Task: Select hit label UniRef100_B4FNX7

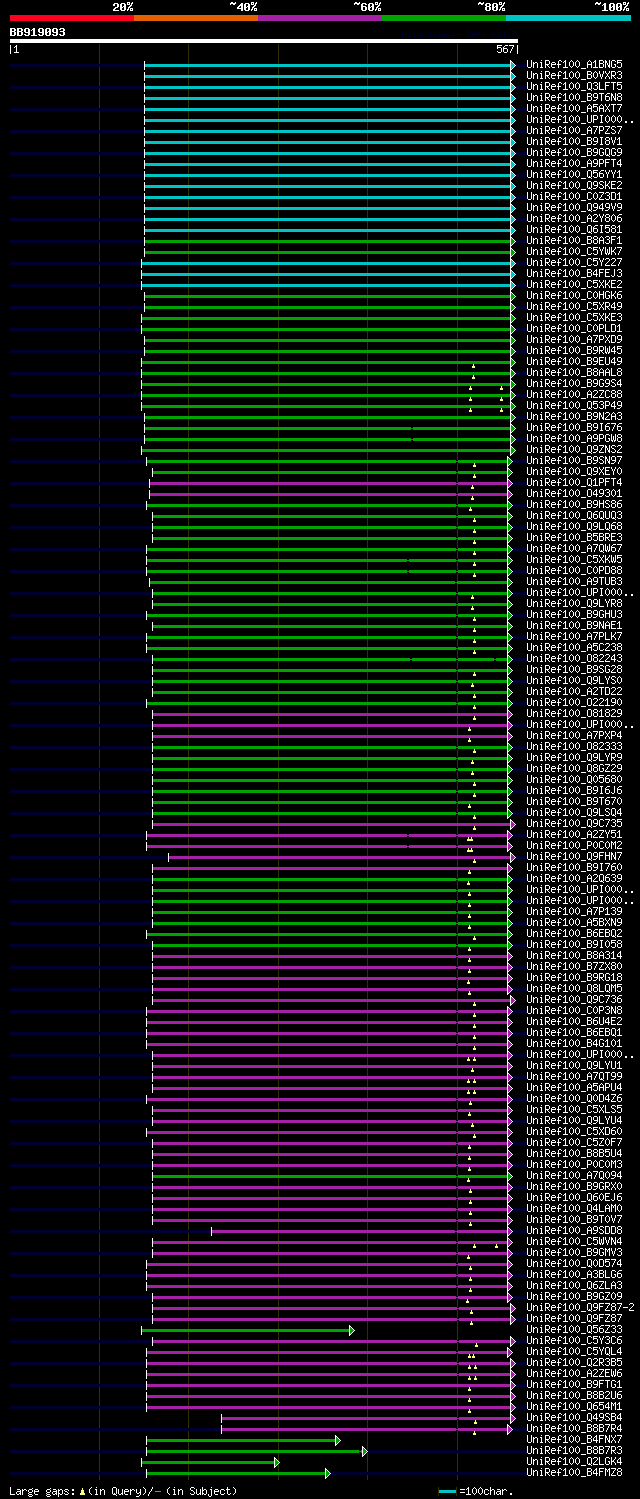Action: pos(574,1439)
